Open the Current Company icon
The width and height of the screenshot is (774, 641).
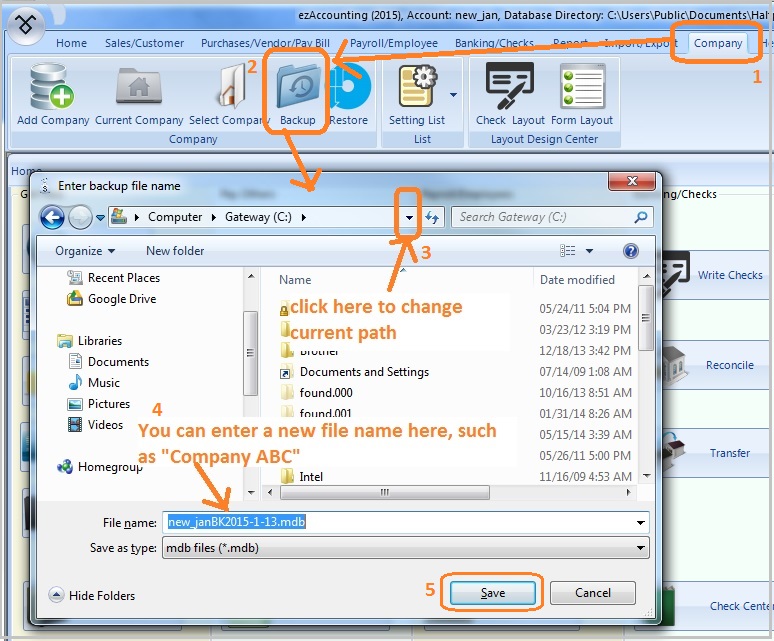tap(139, 89)
